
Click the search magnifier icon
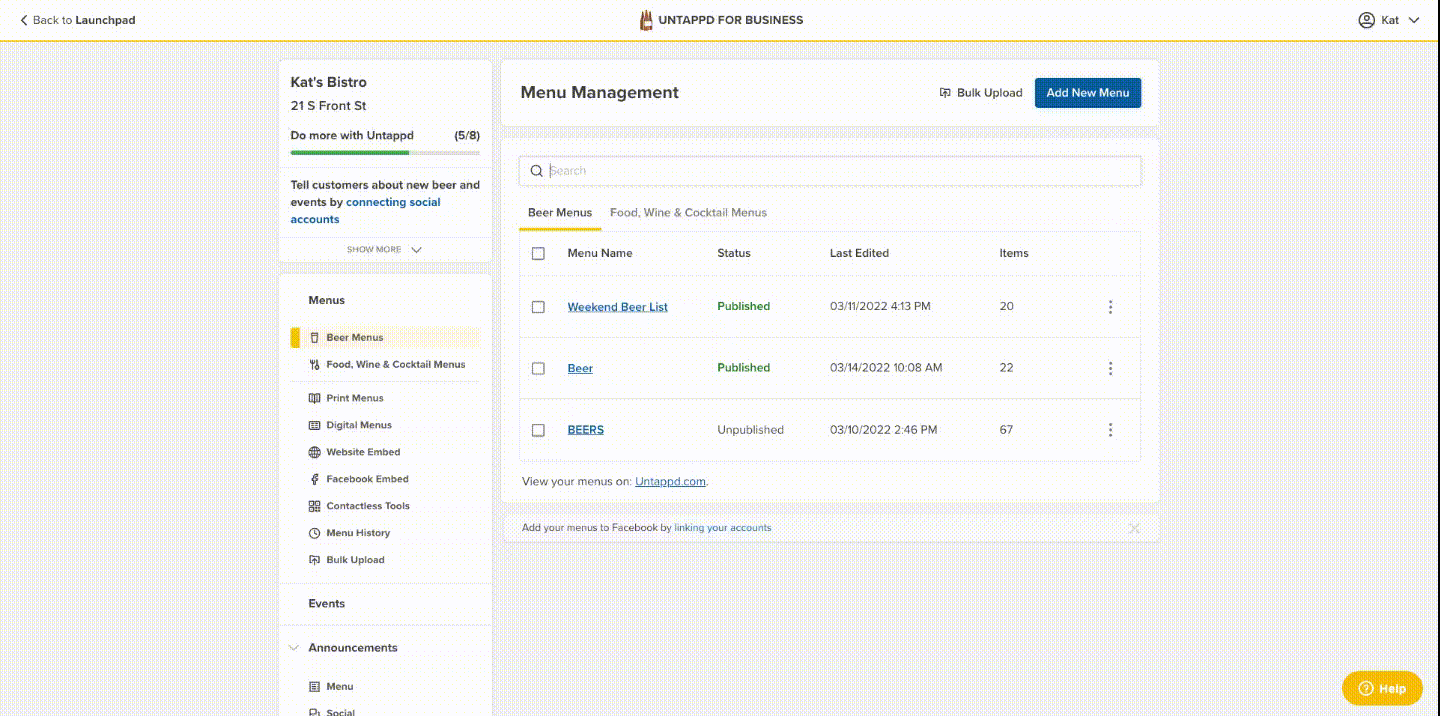[537, 171]
